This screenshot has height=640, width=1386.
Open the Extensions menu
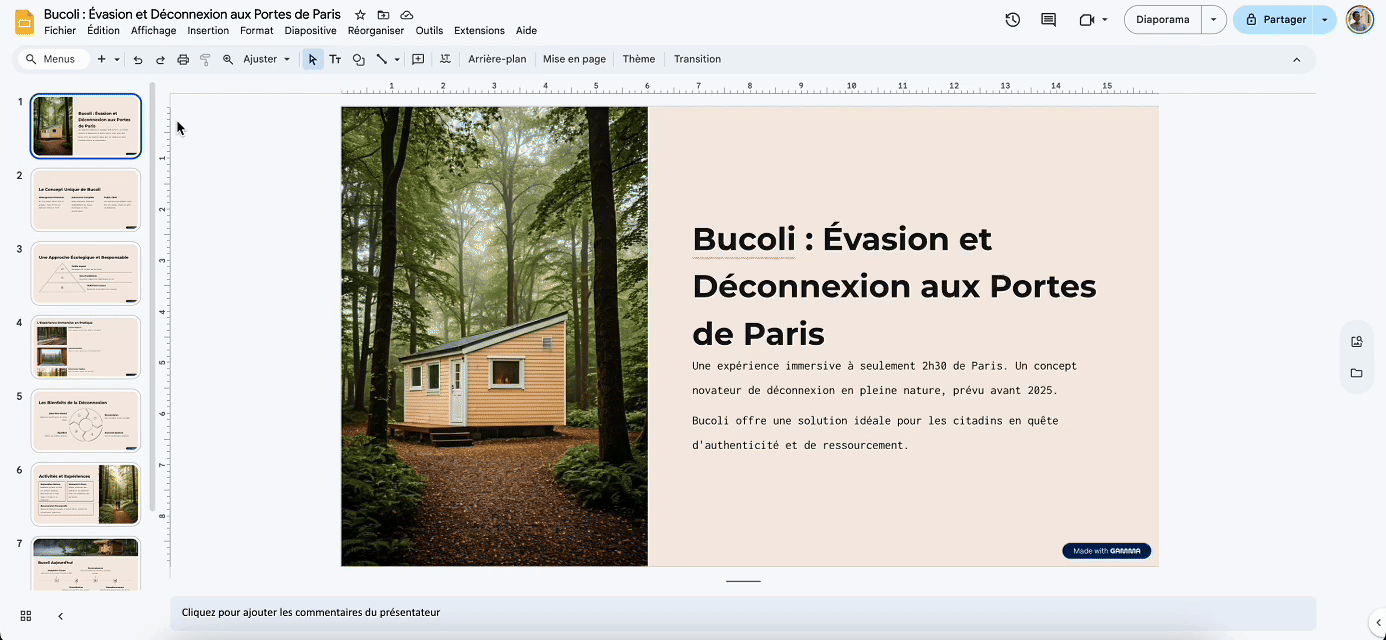pos(479,31)
